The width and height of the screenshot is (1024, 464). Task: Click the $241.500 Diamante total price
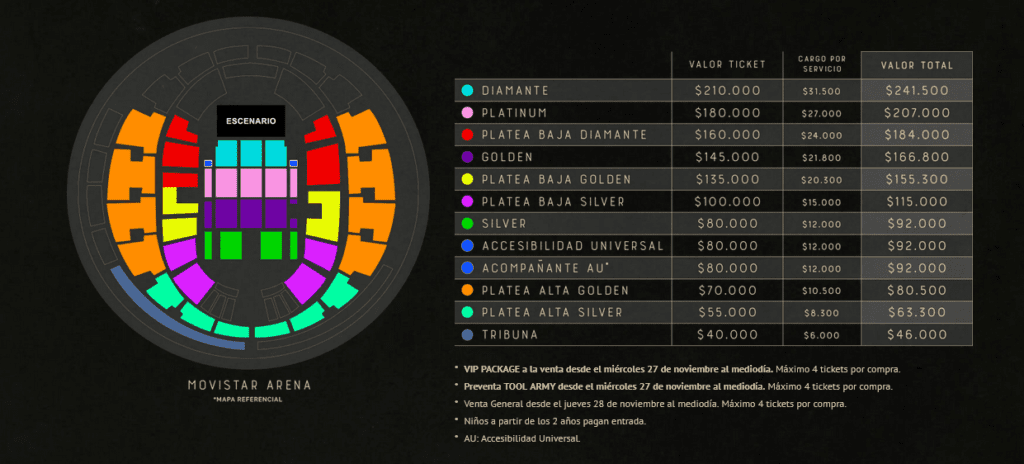tap(916, 90)
